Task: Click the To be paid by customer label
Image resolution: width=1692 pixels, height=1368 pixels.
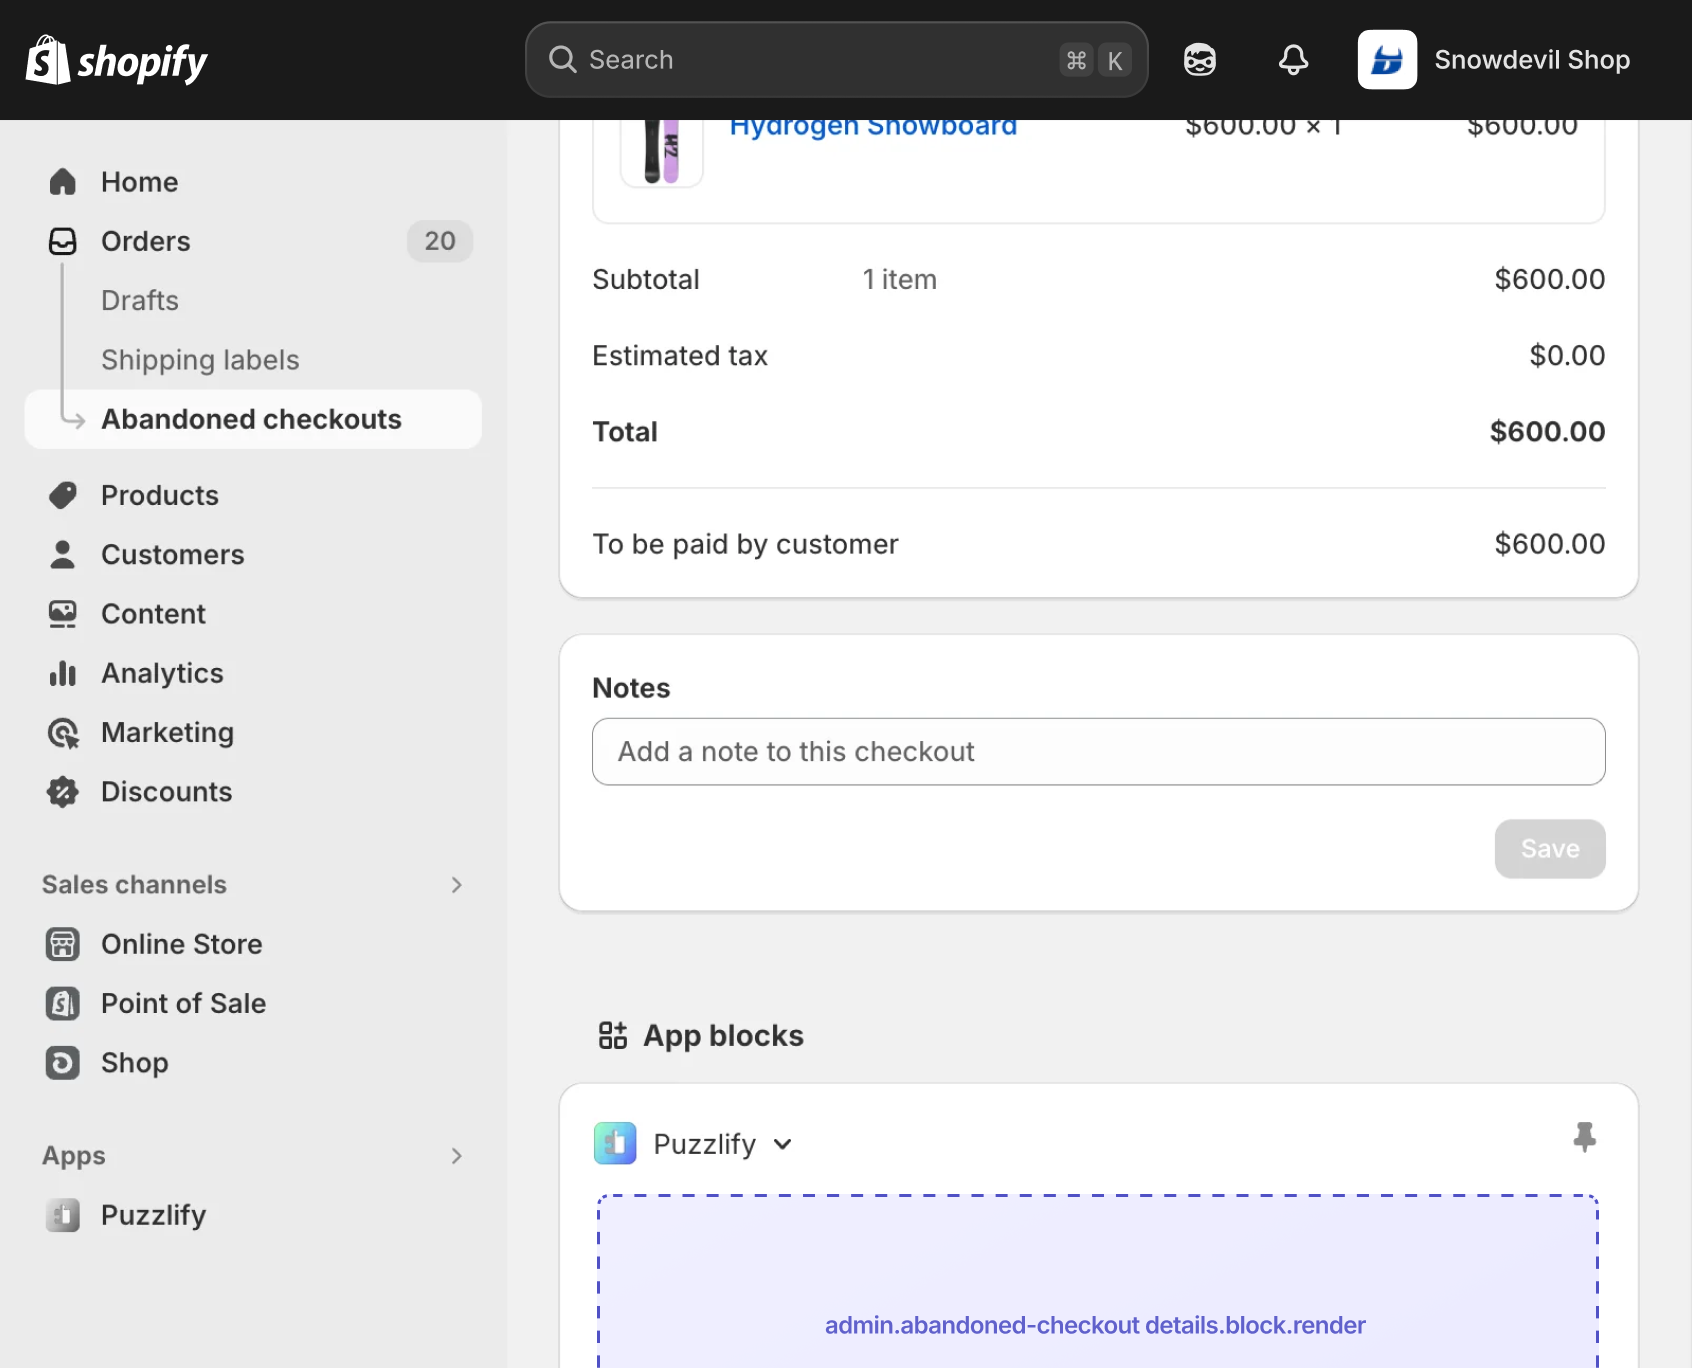Action: click(745, 544)
